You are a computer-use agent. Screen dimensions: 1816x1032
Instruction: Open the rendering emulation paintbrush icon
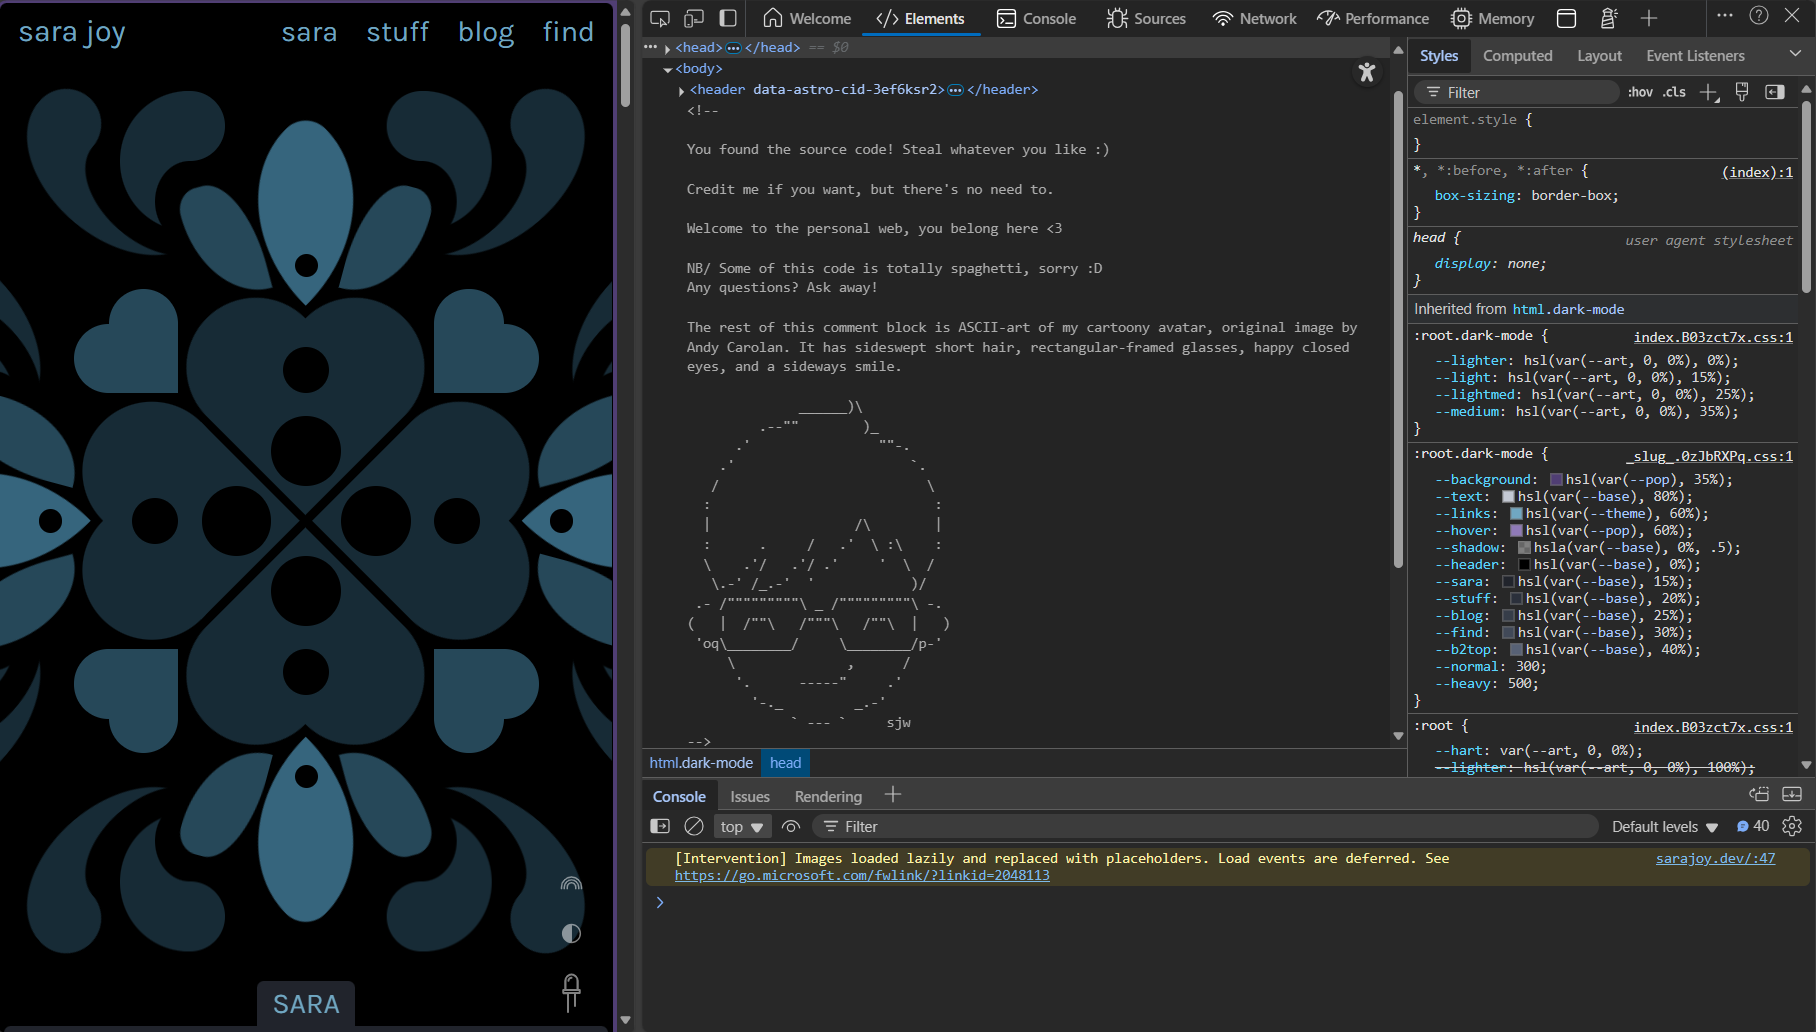tap(1742, 92)
